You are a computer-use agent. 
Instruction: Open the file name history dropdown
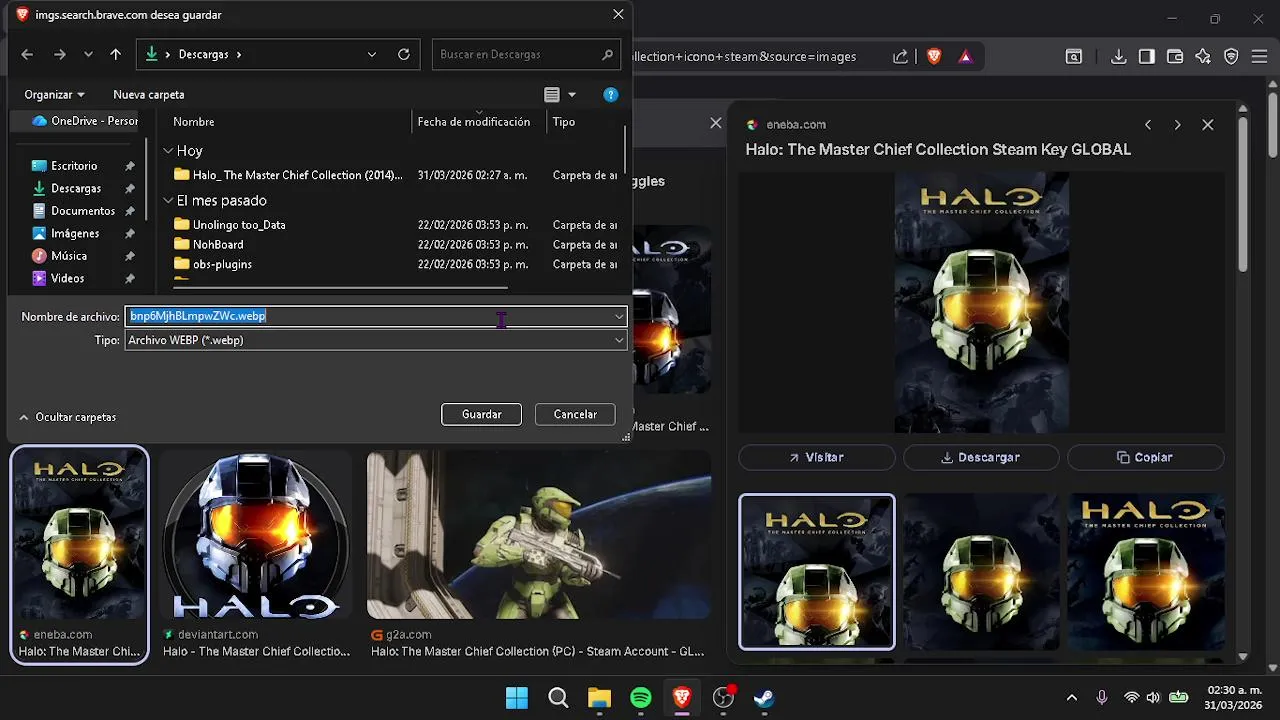pos(619,316)
